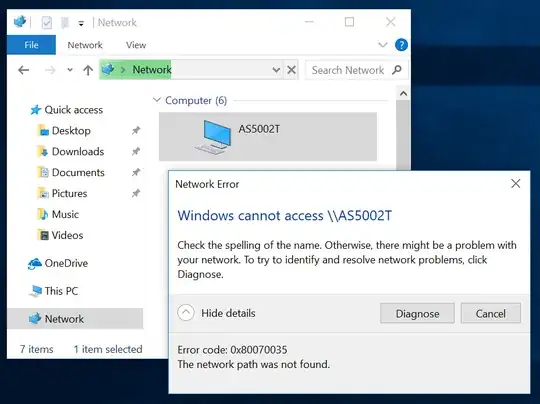Click the Network breadcrumb in the address bar
Image resolution: width=540 pixels, height=404 pixels.
click(x=152, y=70)
